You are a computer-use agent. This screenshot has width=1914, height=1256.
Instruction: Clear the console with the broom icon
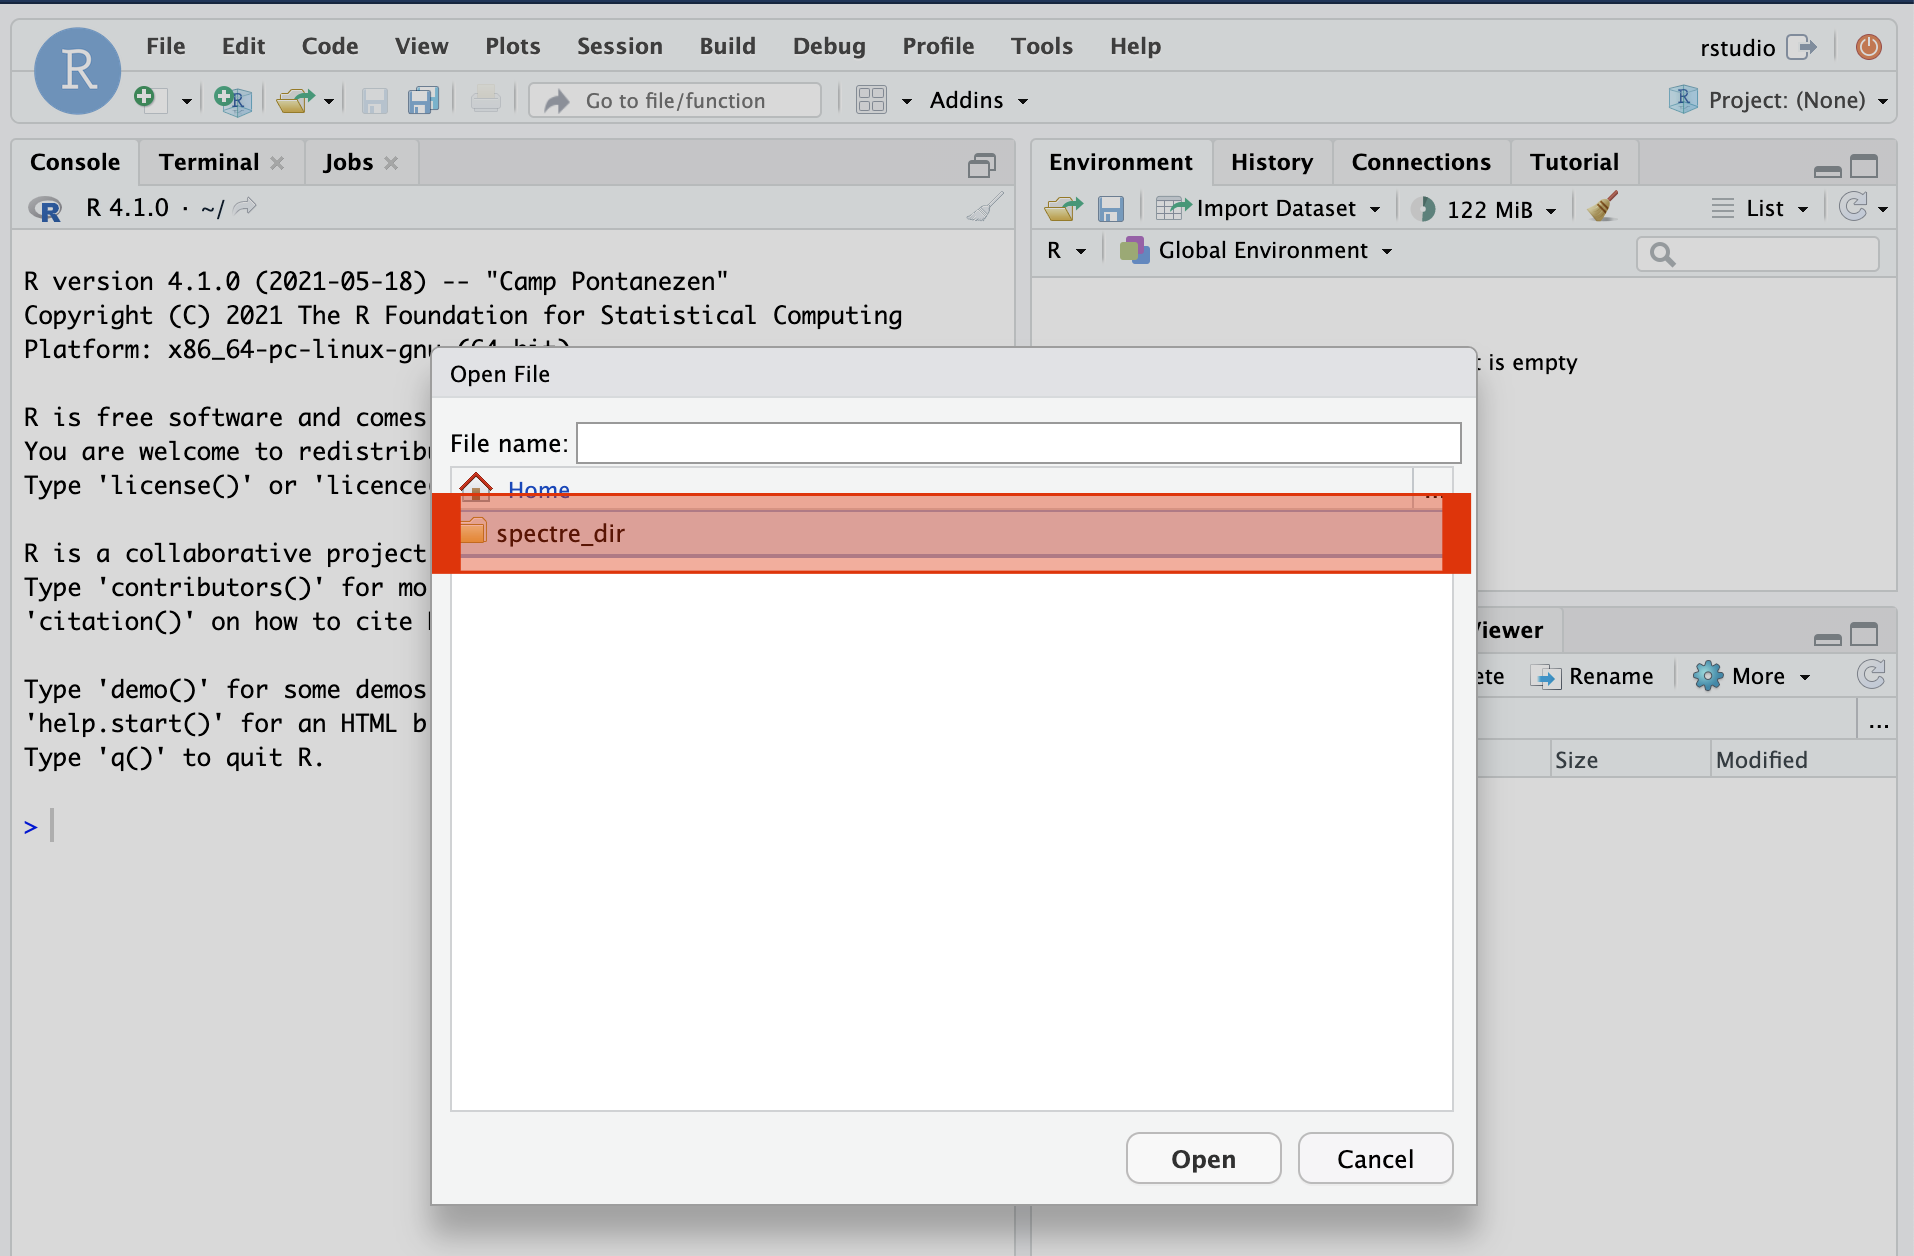pyautogui.click(x=985, y=208)
